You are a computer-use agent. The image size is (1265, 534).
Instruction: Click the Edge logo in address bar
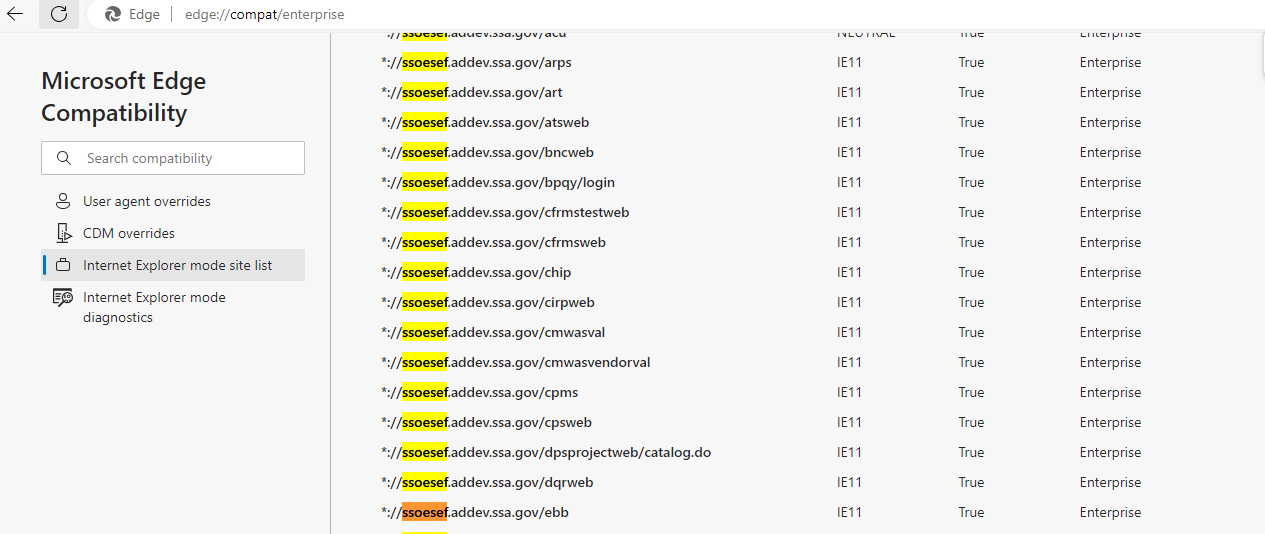click(x=113, y=15)
